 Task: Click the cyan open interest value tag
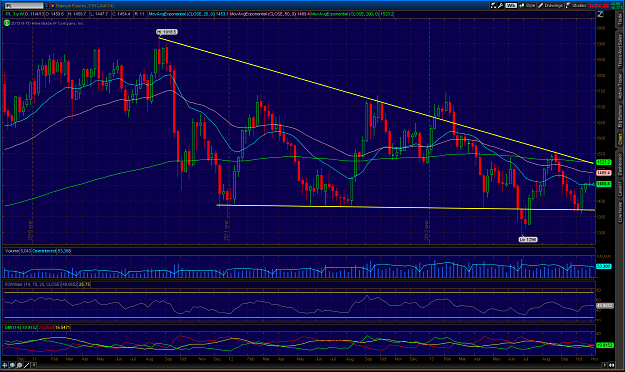coord(603,266)
